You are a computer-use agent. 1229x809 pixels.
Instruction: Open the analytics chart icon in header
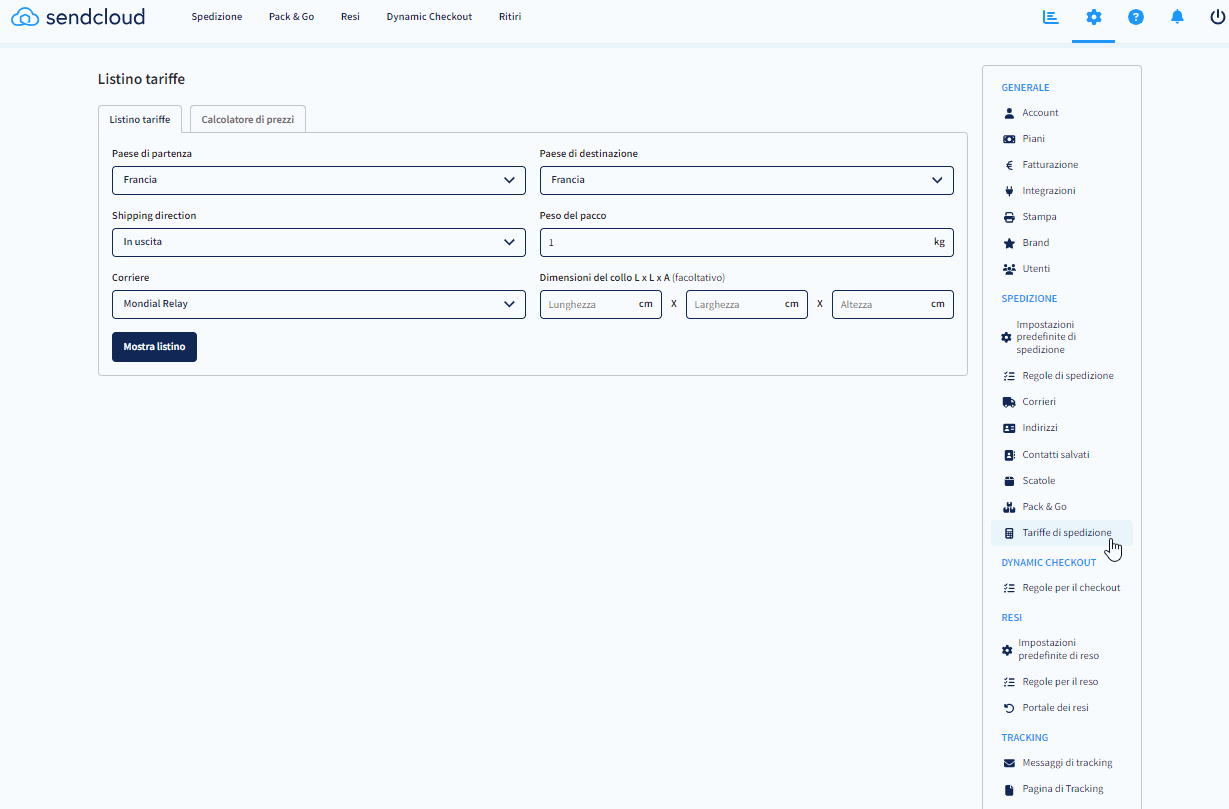pyautogui.click(x=1050, y=17)
